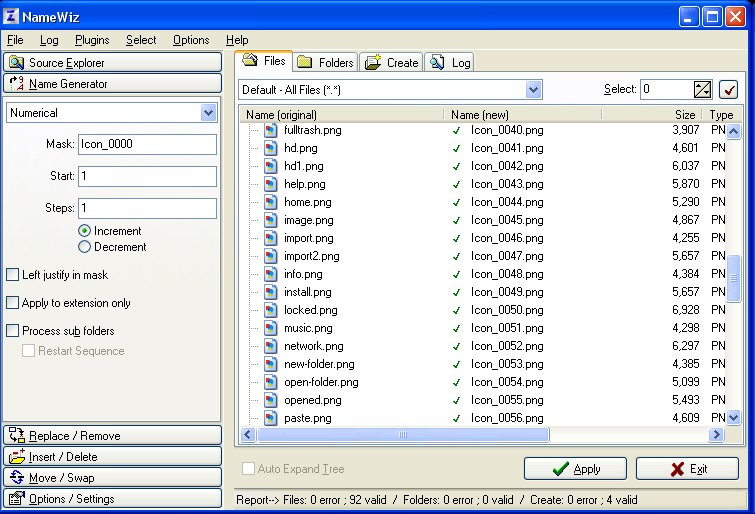Click the file icon of help.png
Viewport: 755px width, 514px height.
coord(271,184)
